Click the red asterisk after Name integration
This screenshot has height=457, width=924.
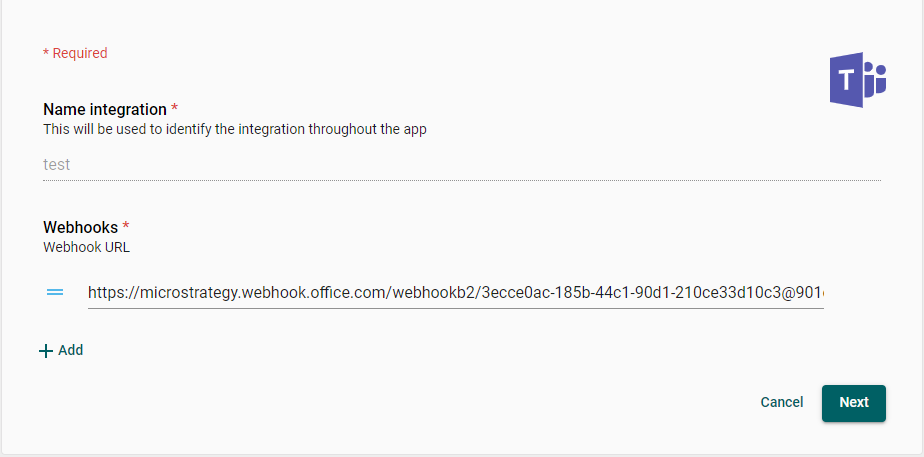[x=175, y=108]
